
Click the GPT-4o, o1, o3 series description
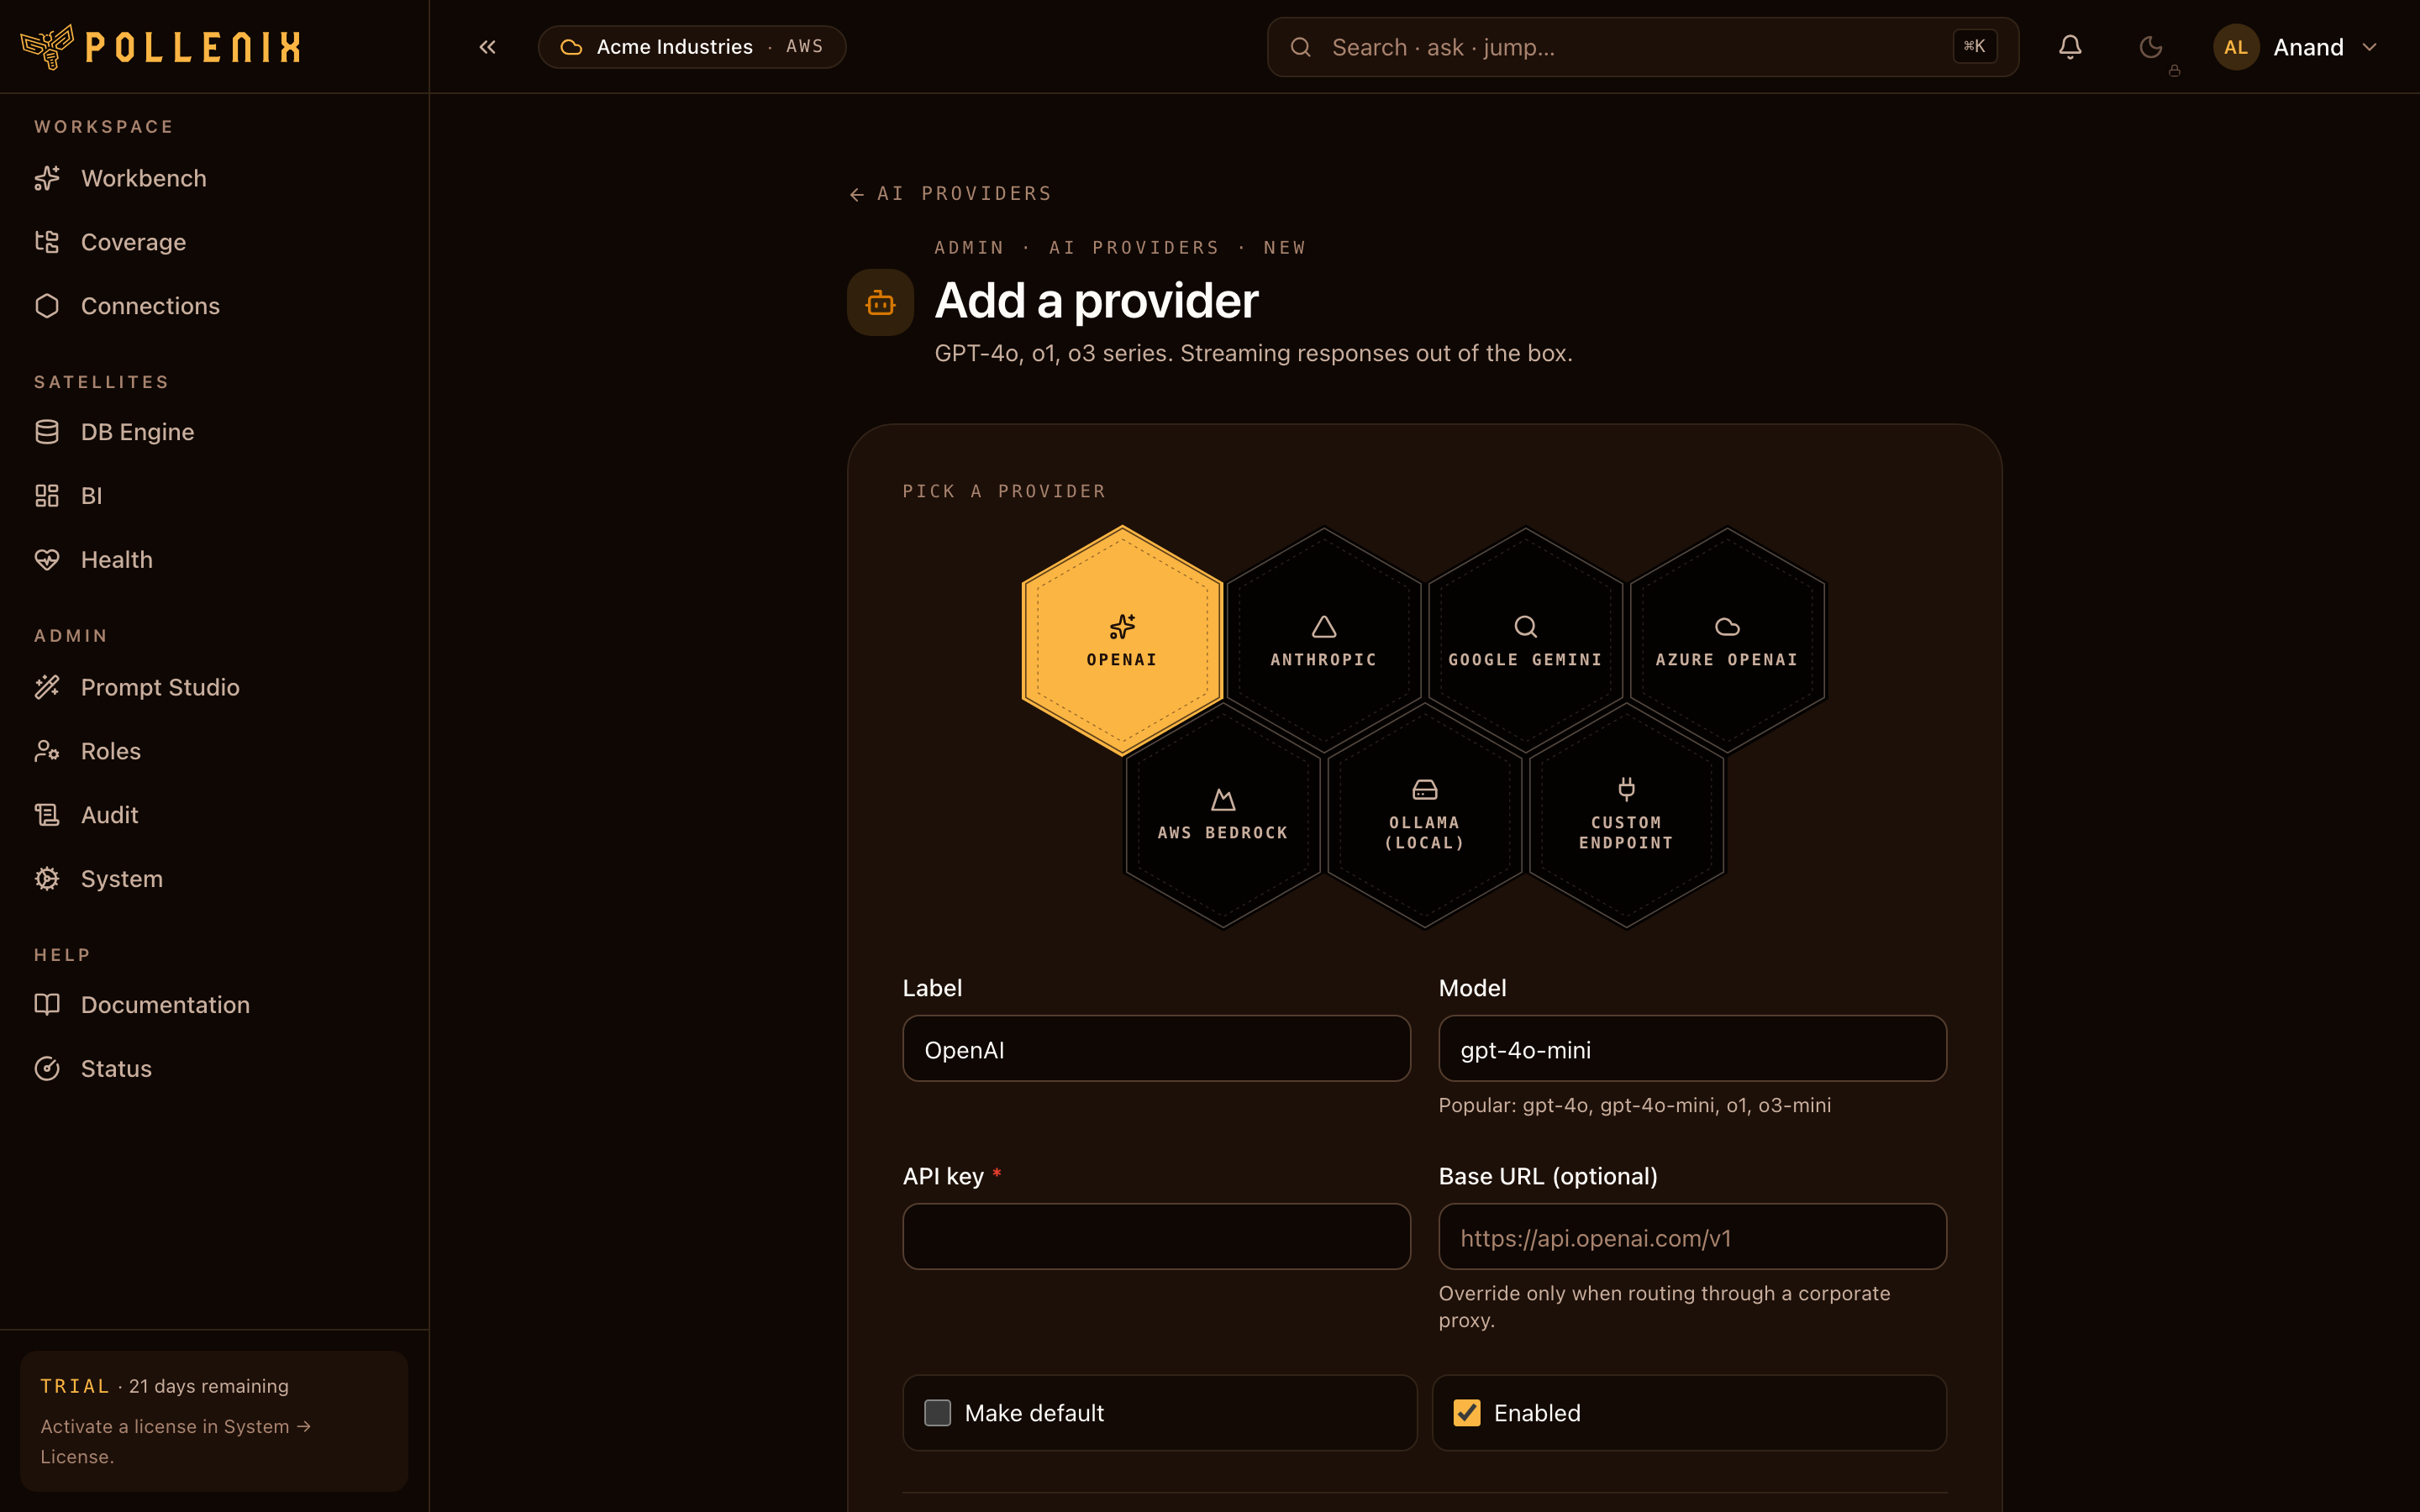tap(1253, 353)
